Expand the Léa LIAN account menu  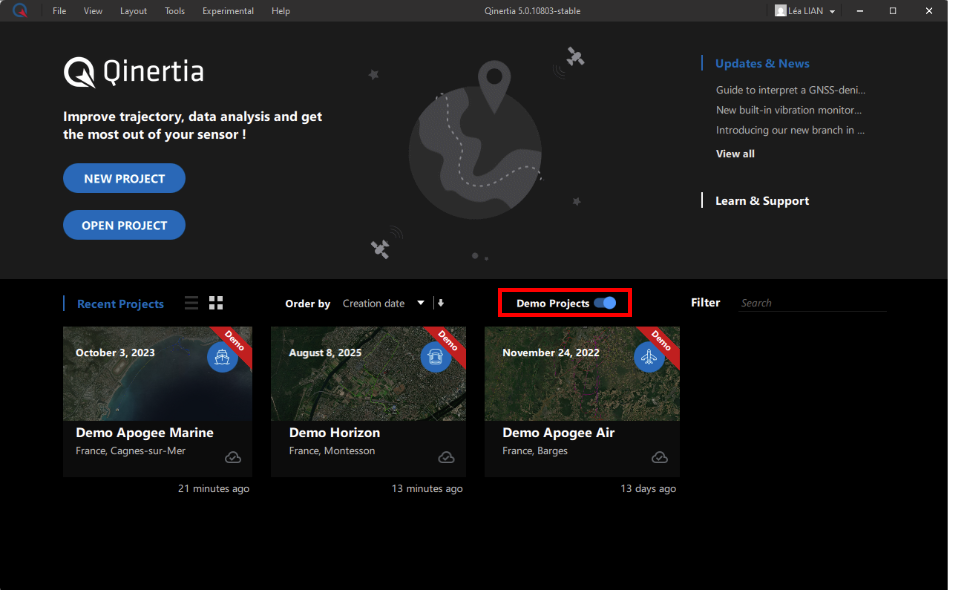point(832,11)
